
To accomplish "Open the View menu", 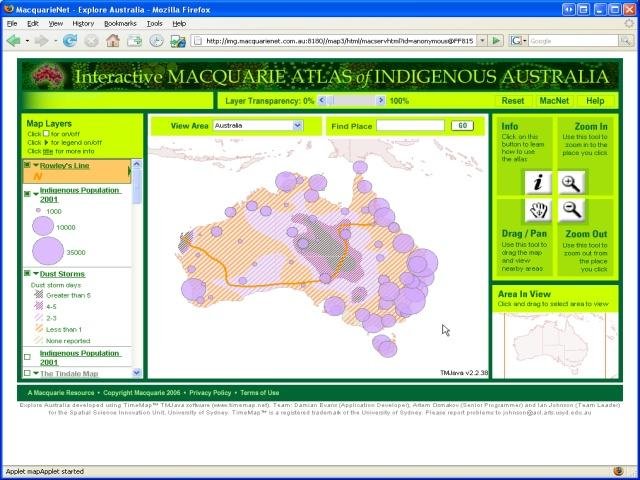I will coord(56,24).
